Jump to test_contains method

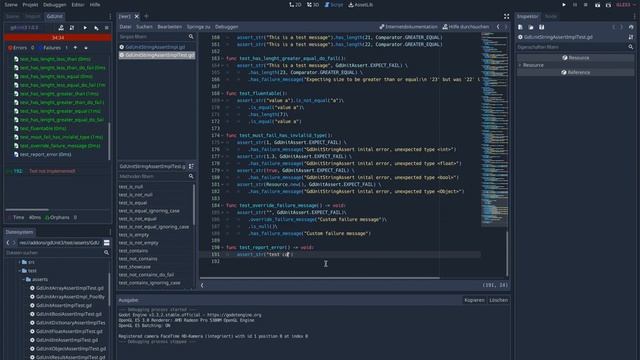[x=133, y=251]
